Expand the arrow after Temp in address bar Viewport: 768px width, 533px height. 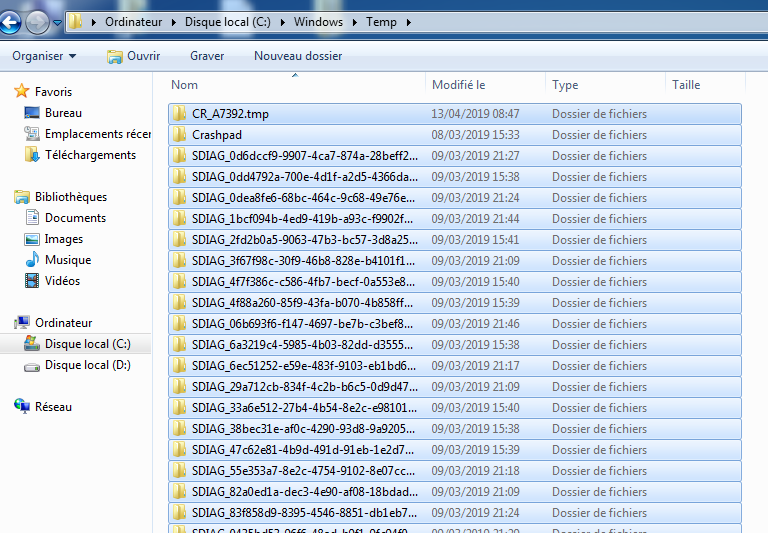(407, 22)
